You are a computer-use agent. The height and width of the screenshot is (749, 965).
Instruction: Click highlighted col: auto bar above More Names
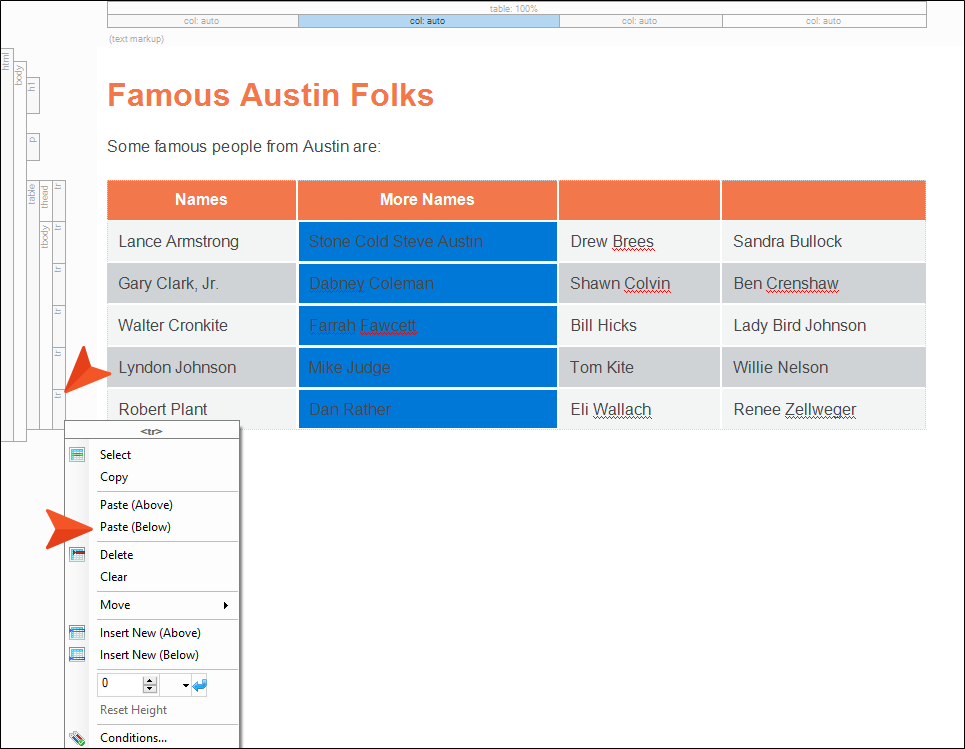(428, 21)
